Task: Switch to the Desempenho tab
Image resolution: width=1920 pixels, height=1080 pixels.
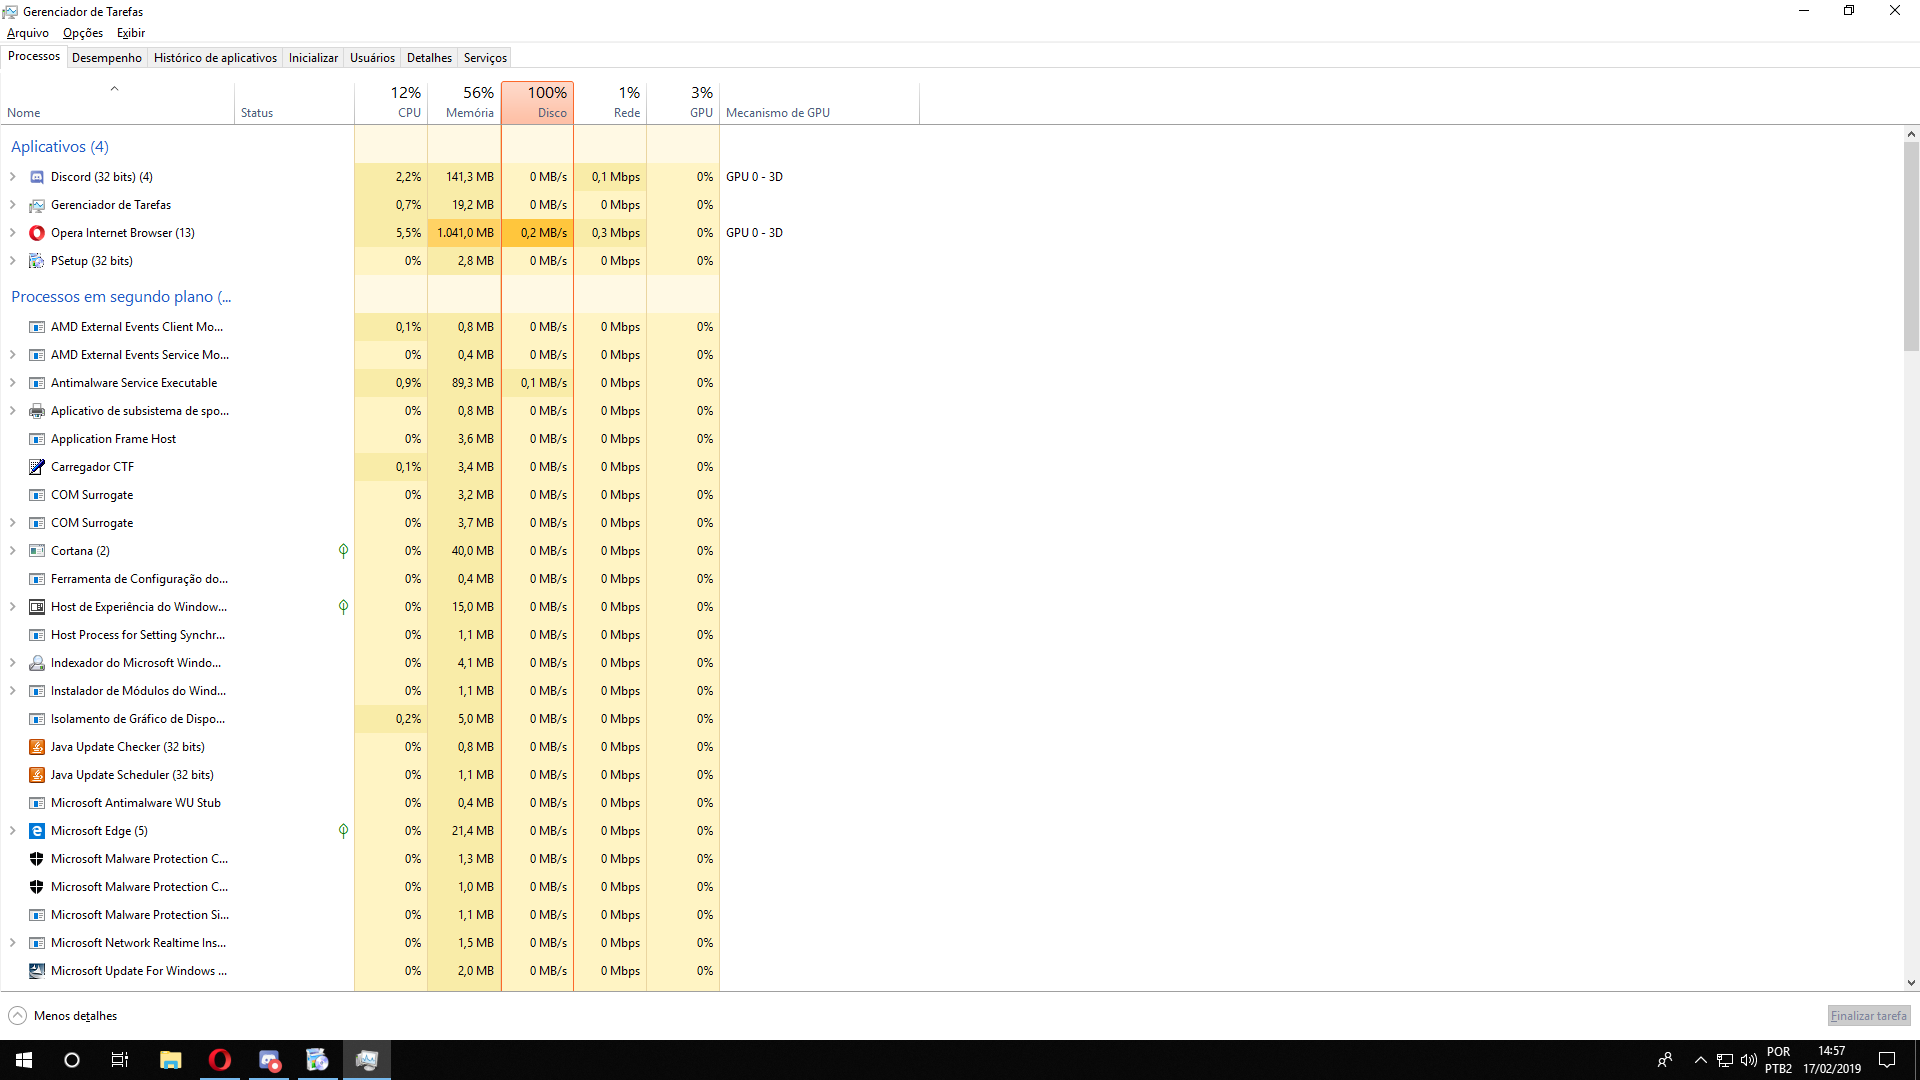Action: click(107, 58)
